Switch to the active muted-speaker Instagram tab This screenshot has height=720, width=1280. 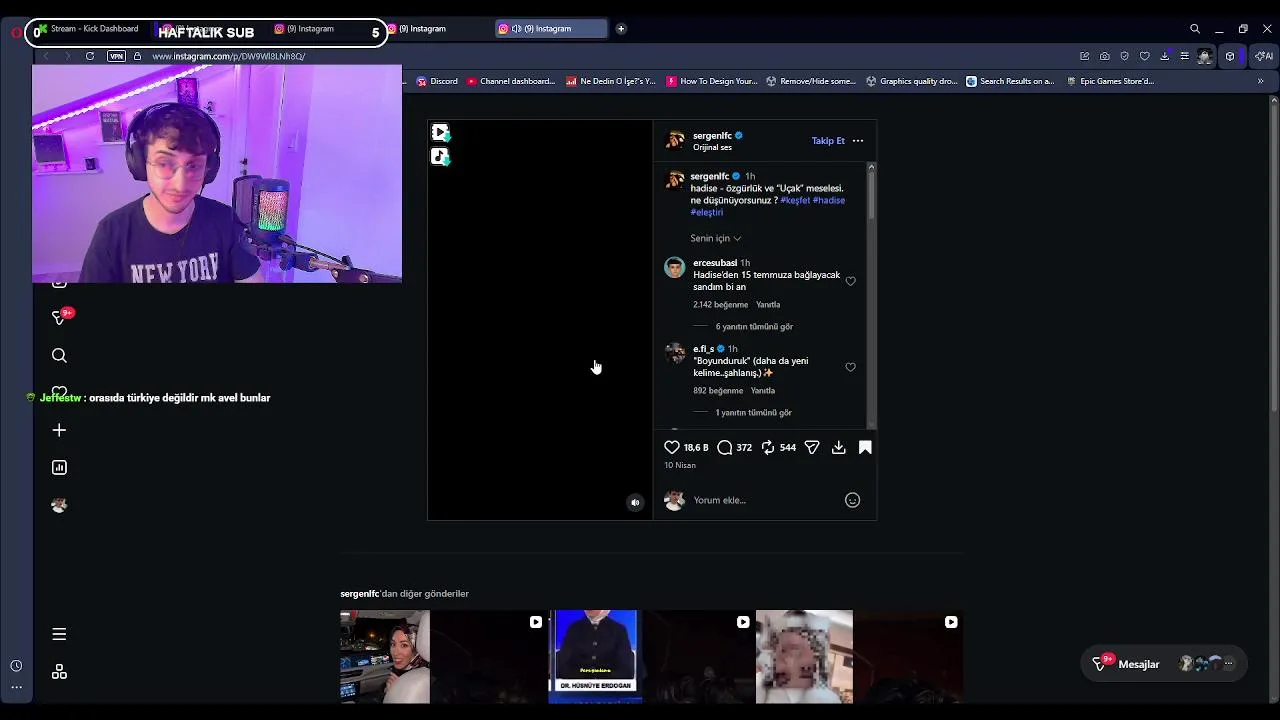coord(550,29)
